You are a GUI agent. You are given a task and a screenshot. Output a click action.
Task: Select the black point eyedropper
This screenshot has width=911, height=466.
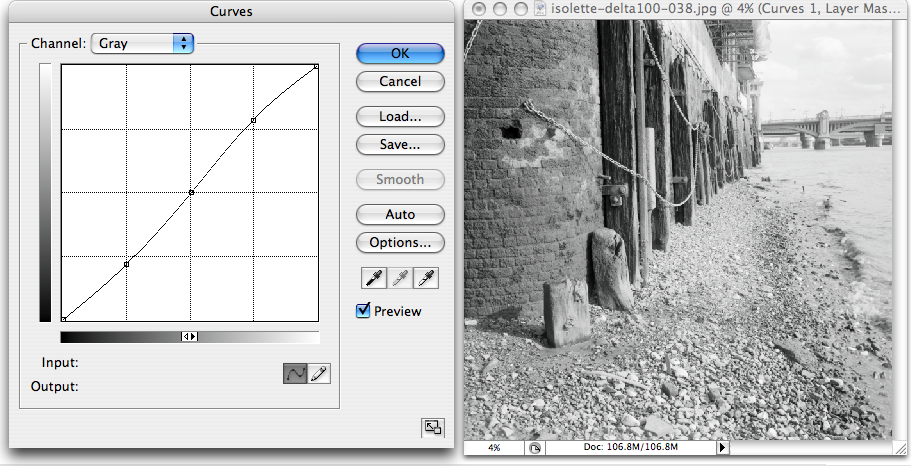pos(374,278)
